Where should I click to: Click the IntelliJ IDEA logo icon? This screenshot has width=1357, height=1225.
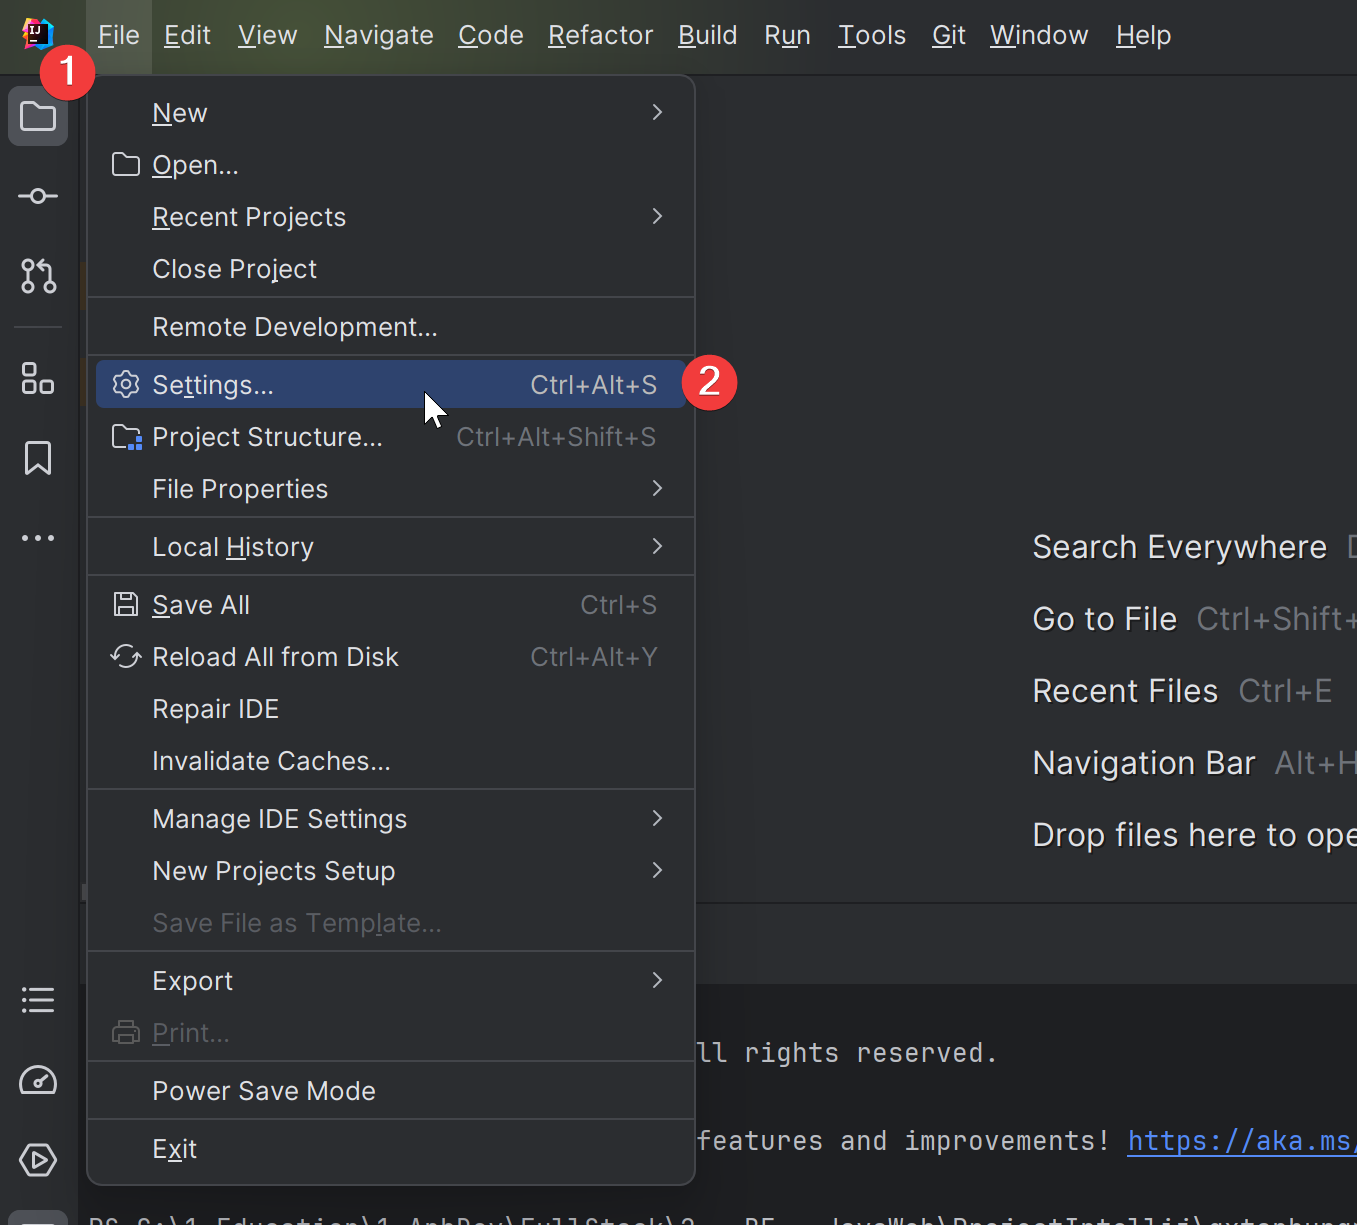click(37, 33)
